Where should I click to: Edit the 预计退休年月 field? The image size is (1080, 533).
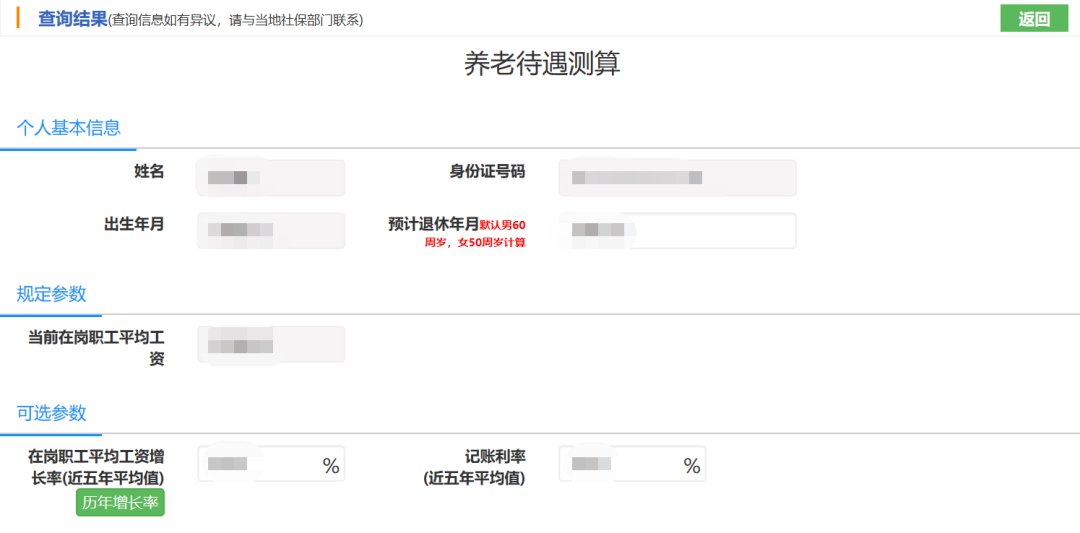pos(677,230)
